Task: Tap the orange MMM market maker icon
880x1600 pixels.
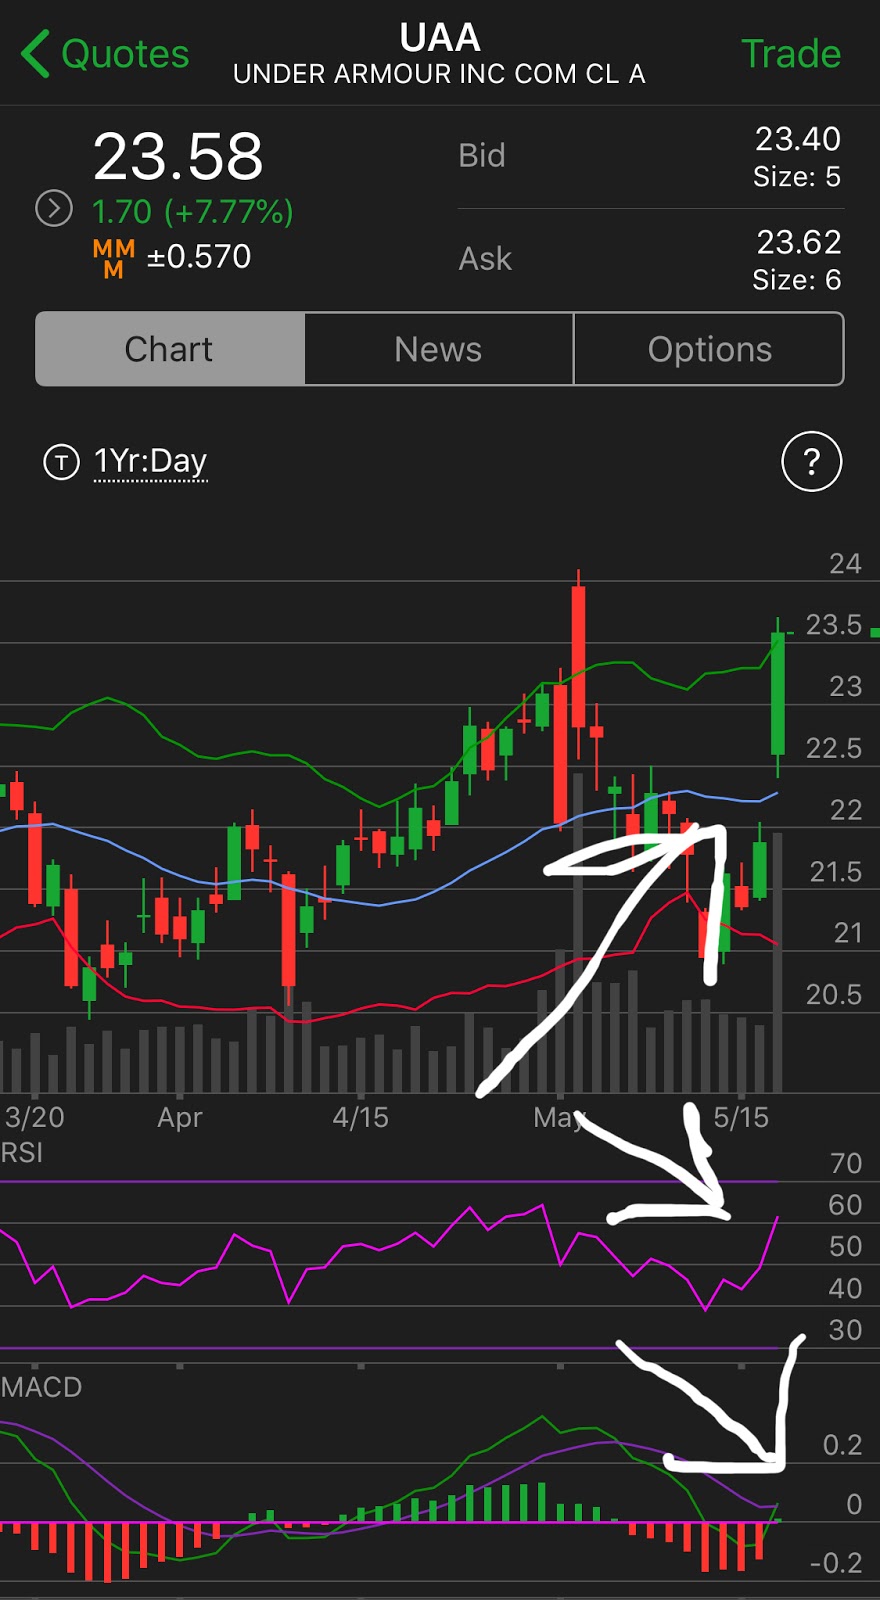Action: click(114, 258)
